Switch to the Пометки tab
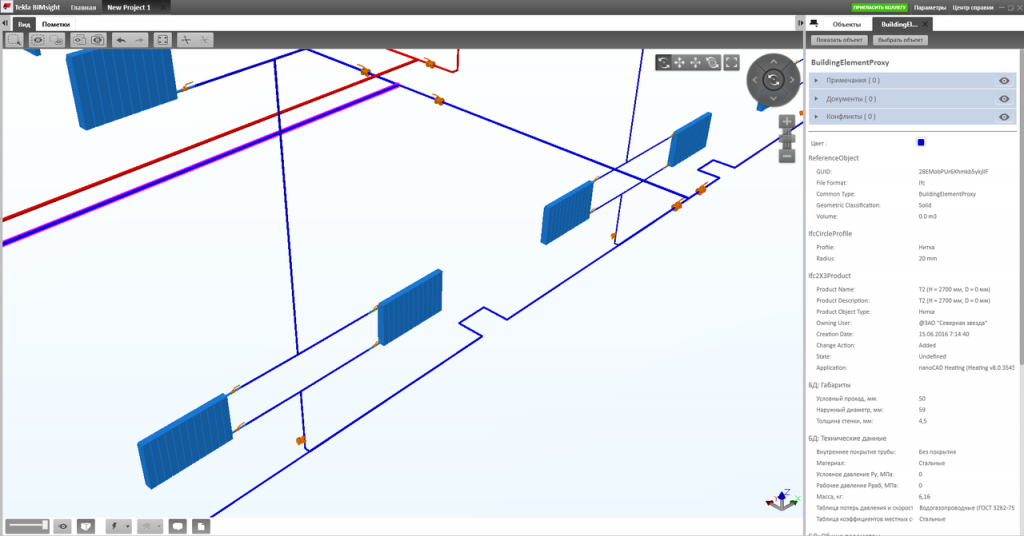 [56, 24]
